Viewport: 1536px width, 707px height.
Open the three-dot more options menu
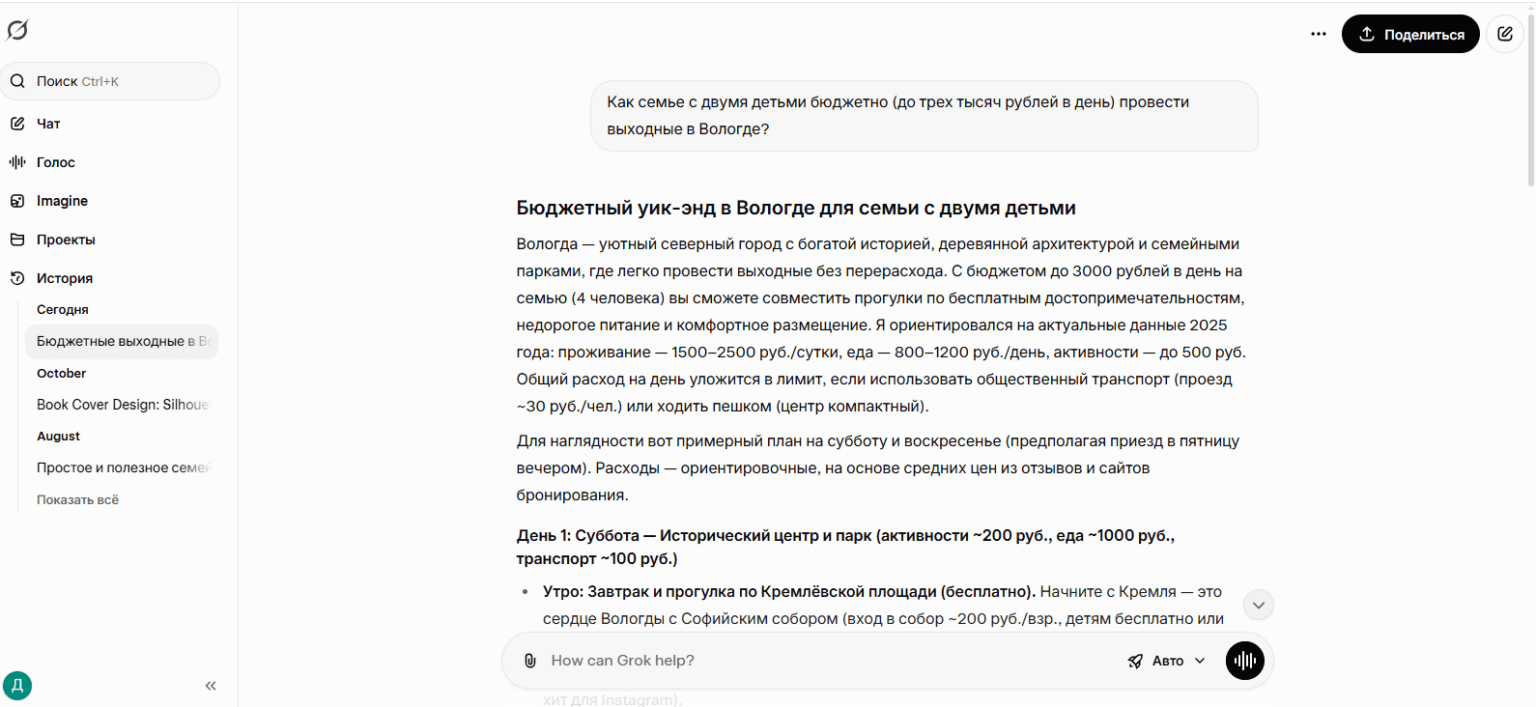point(1318,34)
